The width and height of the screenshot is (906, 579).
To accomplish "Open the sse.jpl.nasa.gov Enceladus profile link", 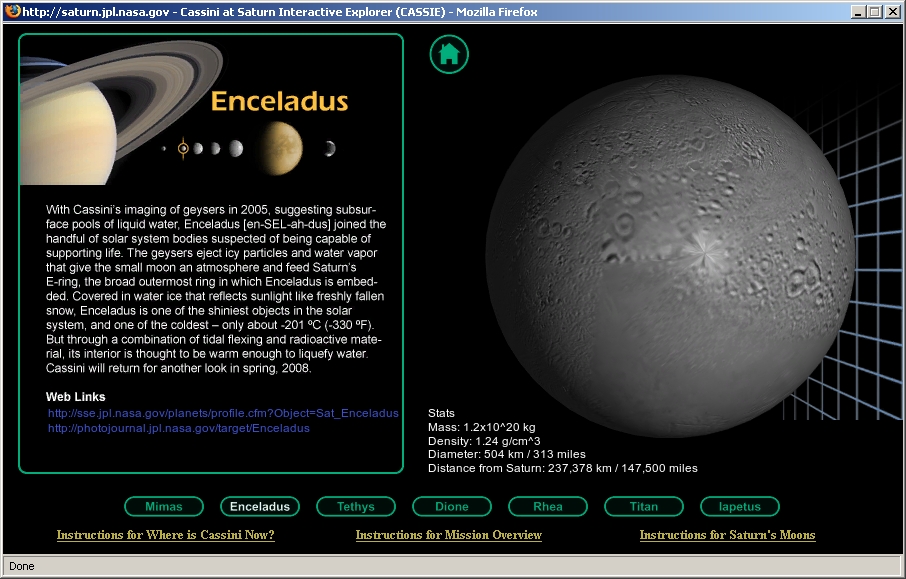I will (223, 413).
